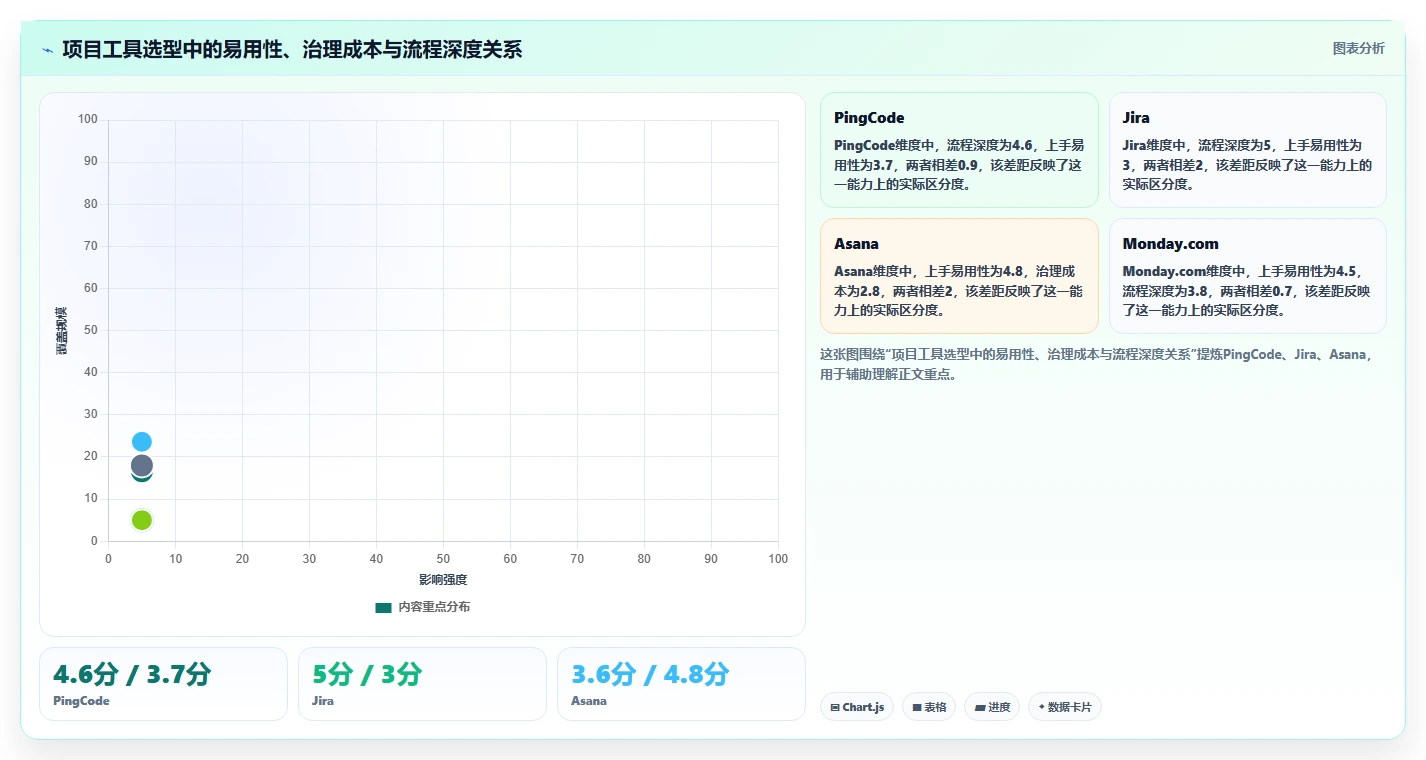The image size is (1426, 760).
Task: Toggle the 内容重点分布 legend color box
Action: 383,607
